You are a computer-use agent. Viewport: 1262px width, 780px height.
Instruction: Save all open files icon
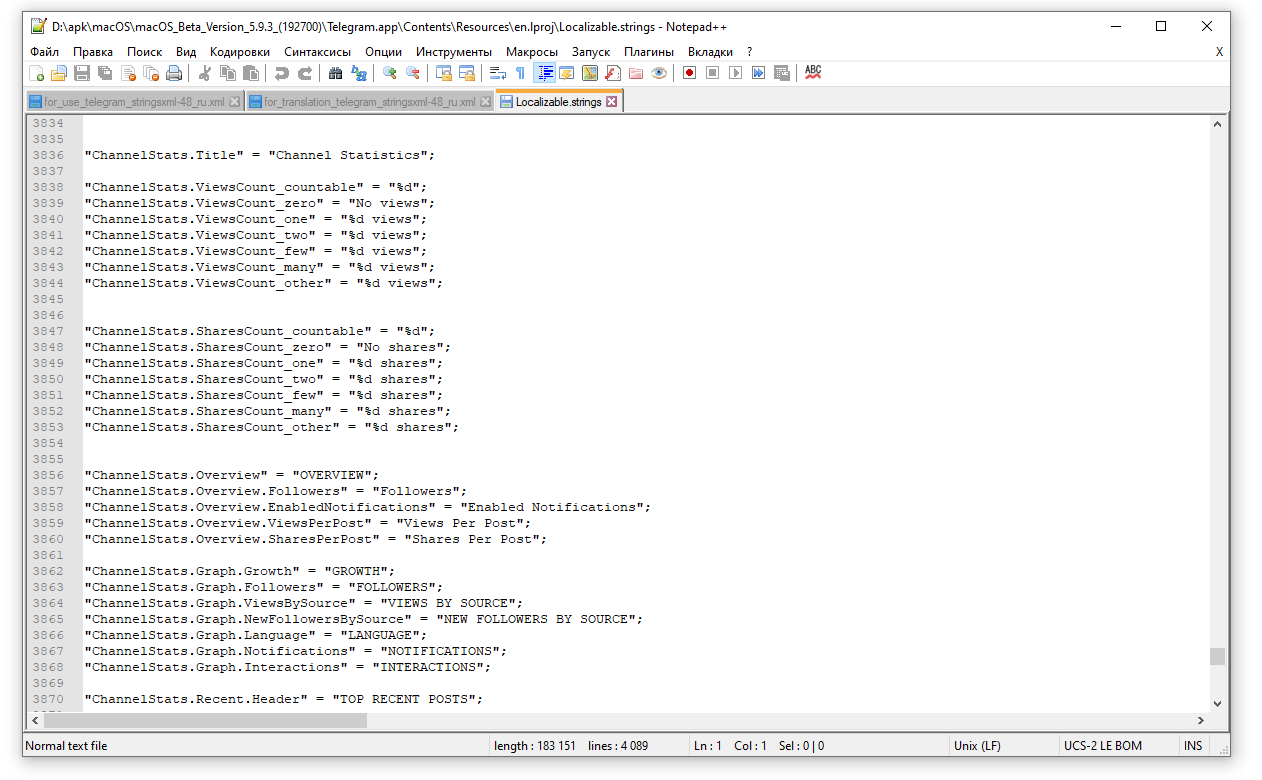[x=105, y=73]
